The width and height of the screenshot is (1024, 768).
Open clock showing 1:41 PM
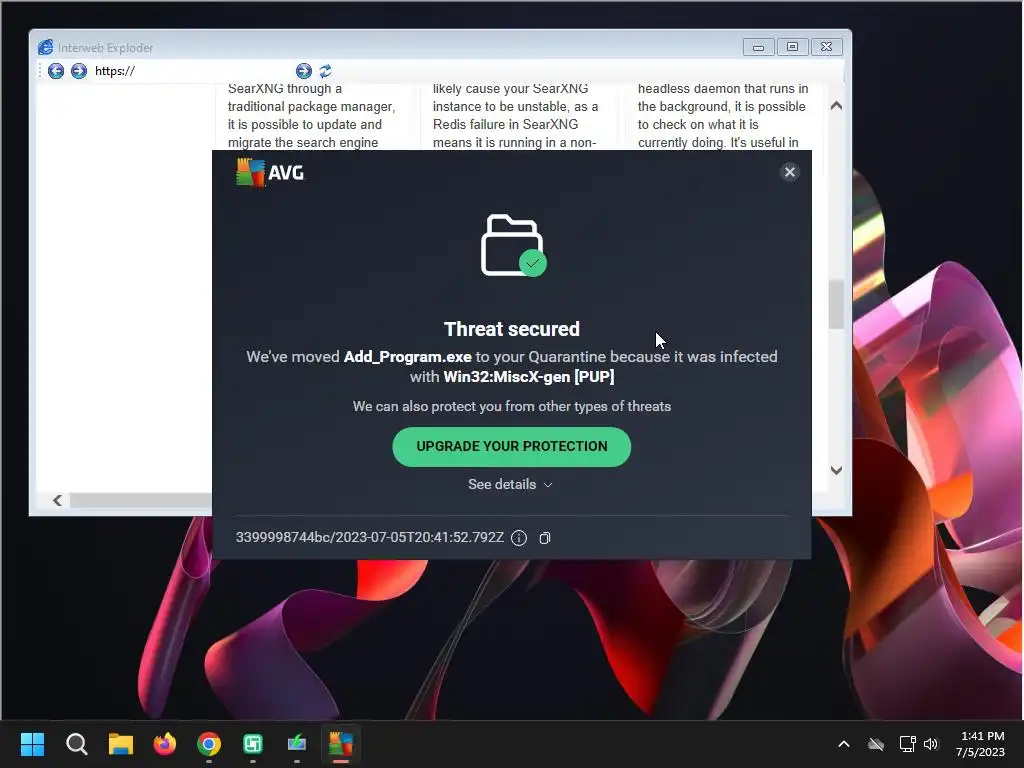[980, 744]
